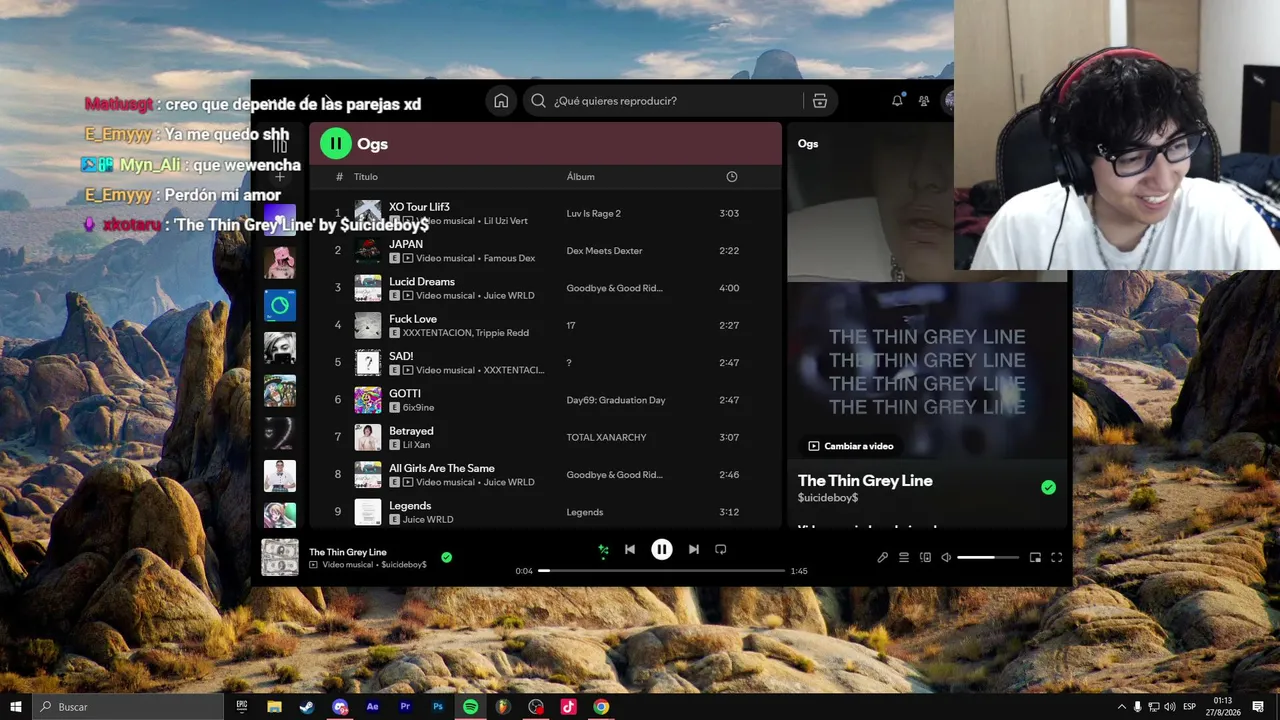Viewport: 1280px width, 720px height.
Task: Switch to Spotify in the taskbar
Action: click(x=470, y=707)
